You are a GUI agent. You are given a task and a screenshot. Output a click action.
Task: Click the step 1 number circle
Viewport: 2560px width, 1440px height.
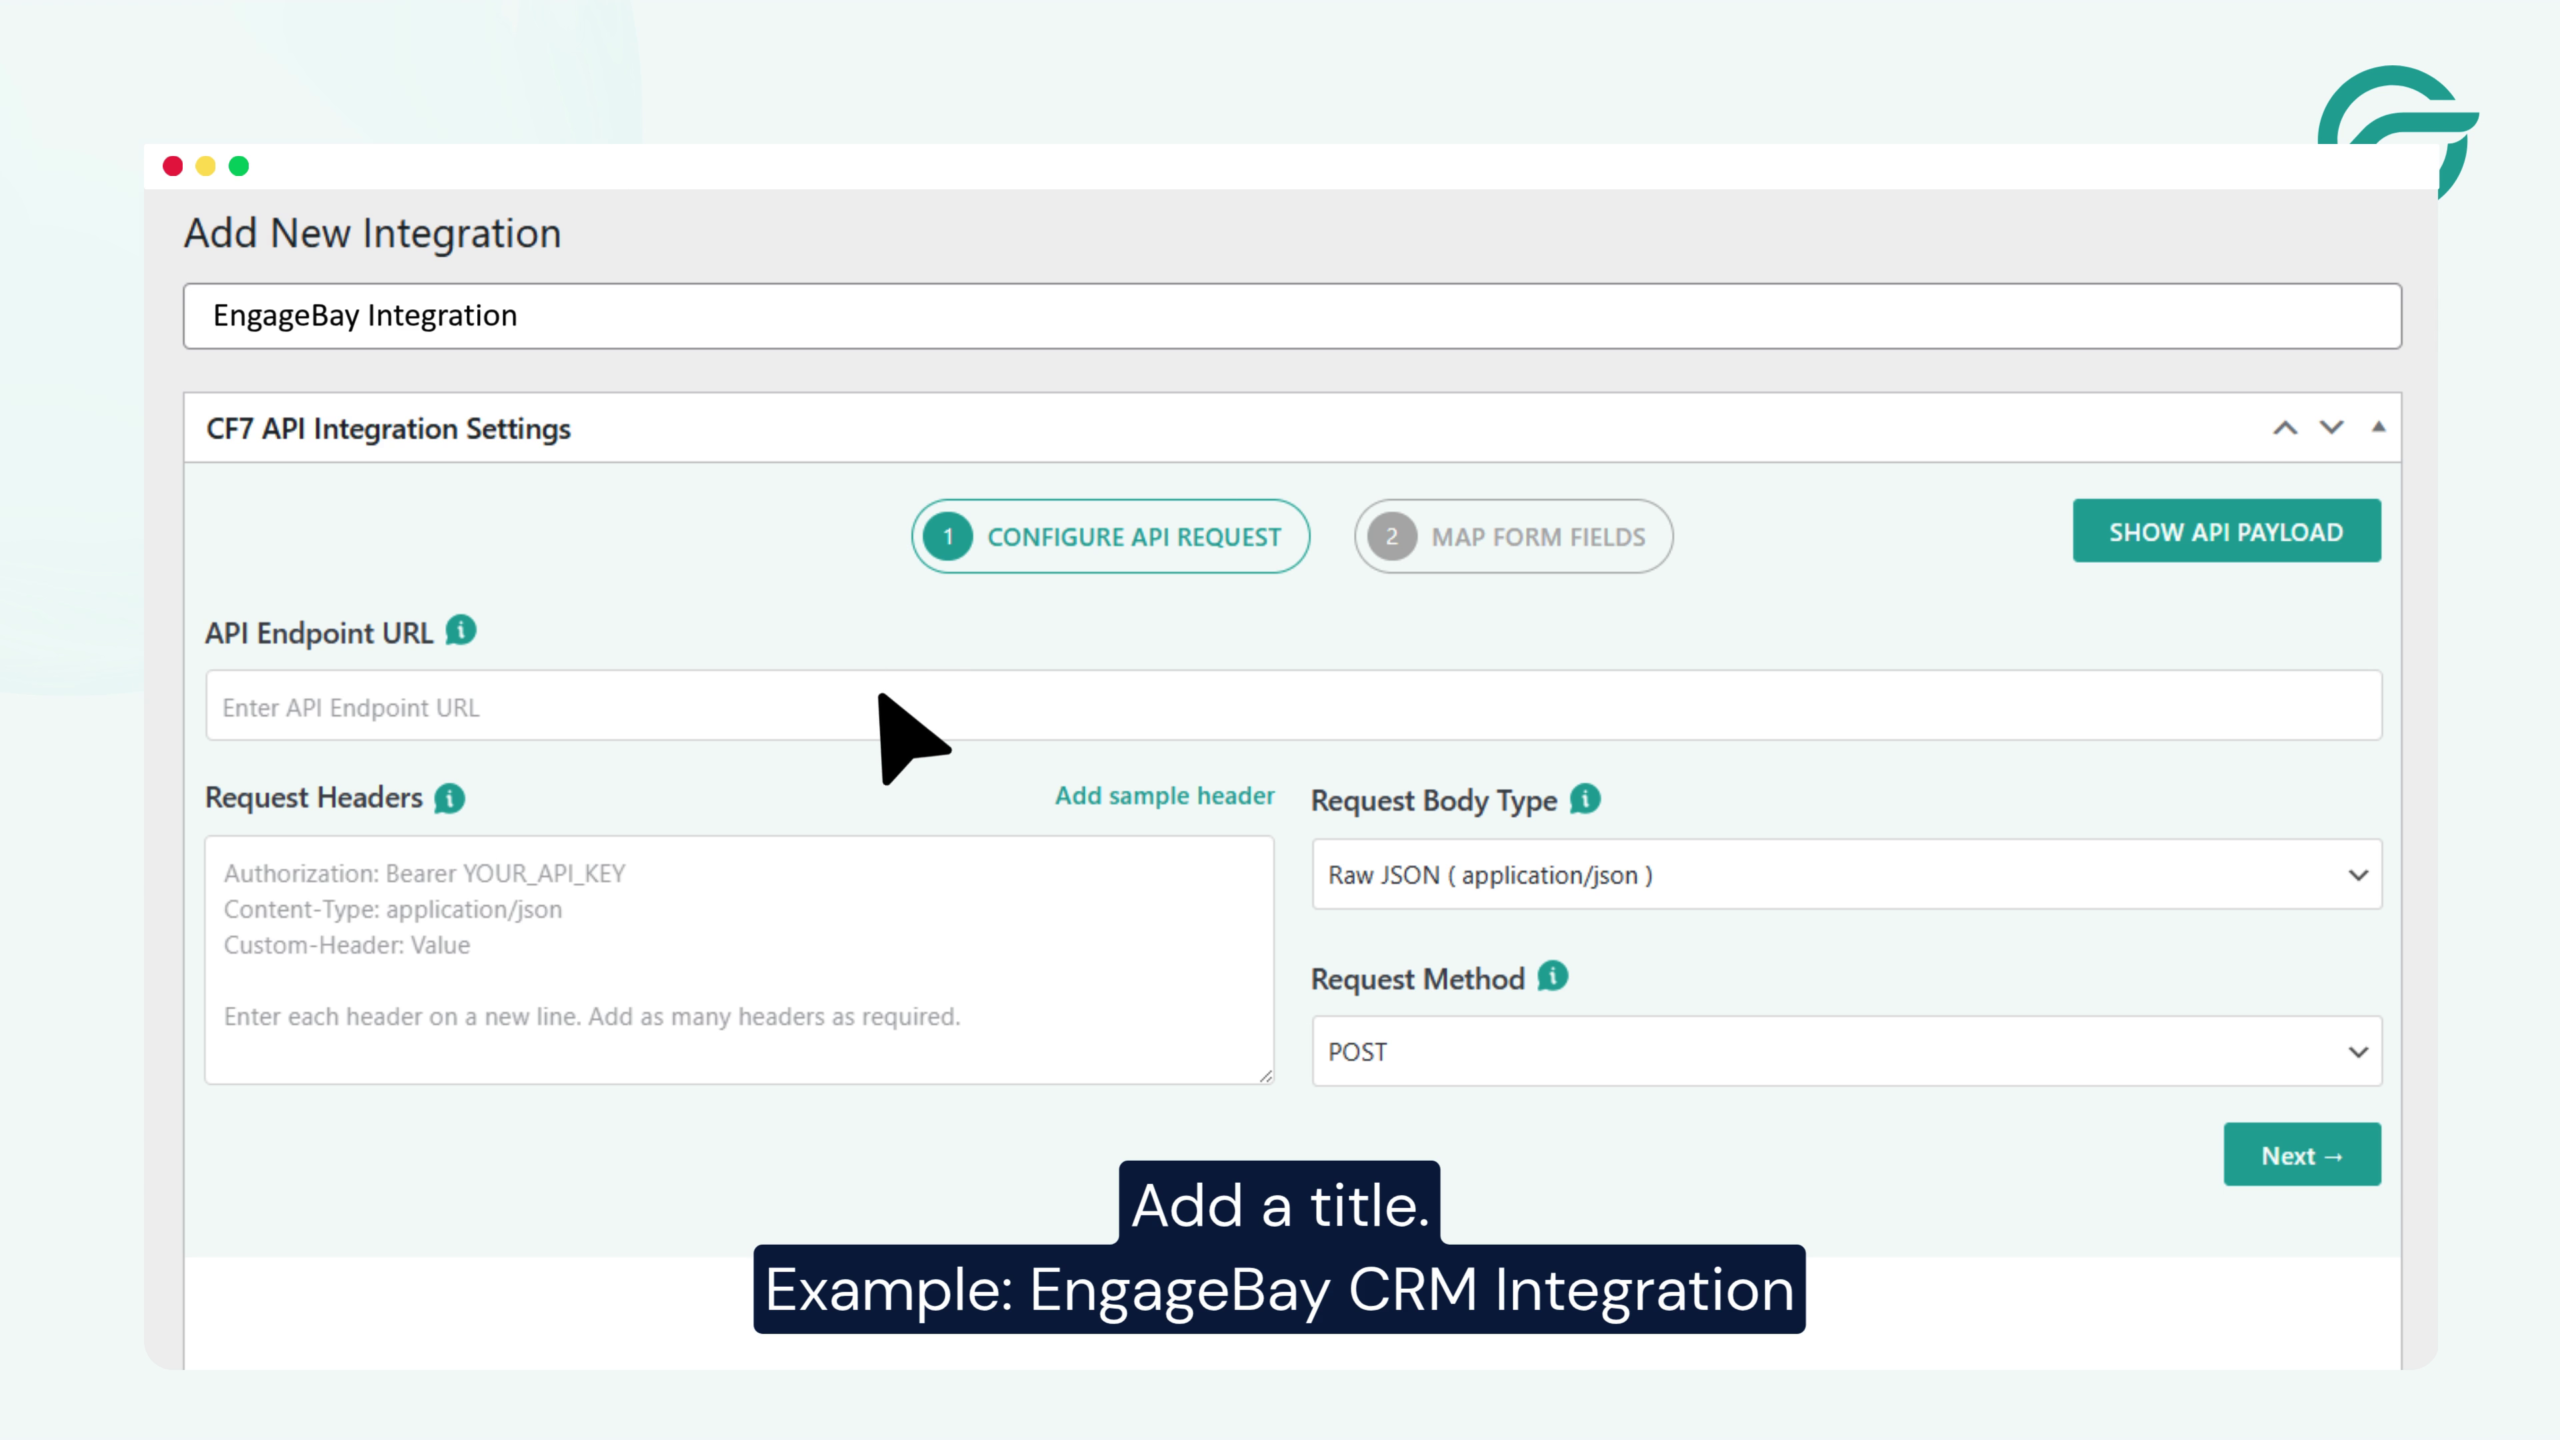pyautogui.click(x=948, y=537)
